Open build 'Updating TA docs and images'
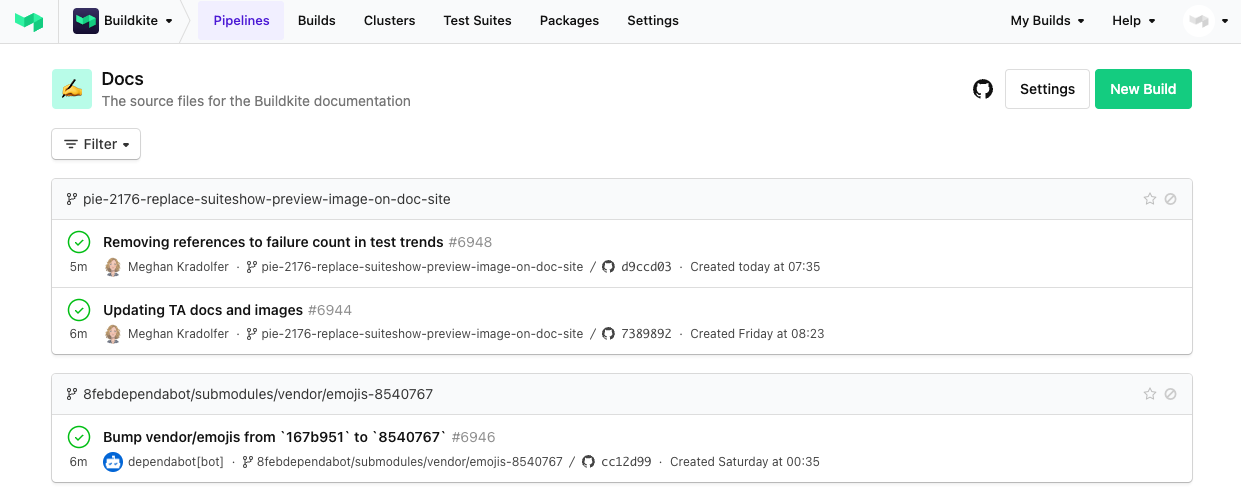This screenshot has height=496, width=1241. (x=203, y=310)
